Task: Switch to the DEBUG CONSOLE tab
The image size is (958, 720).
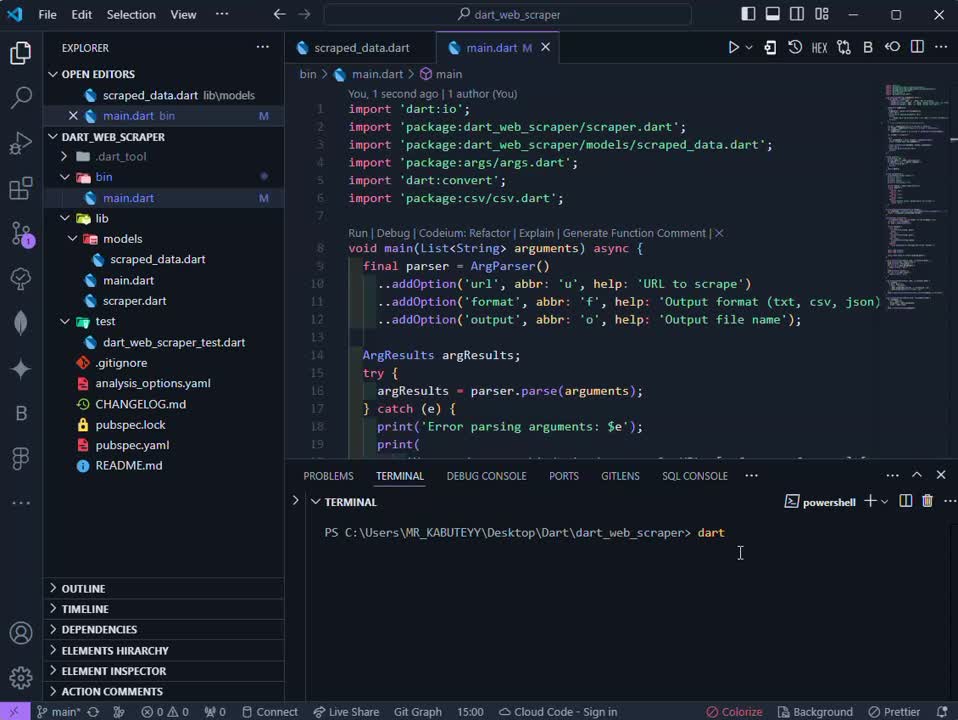Action: [486, 476]
